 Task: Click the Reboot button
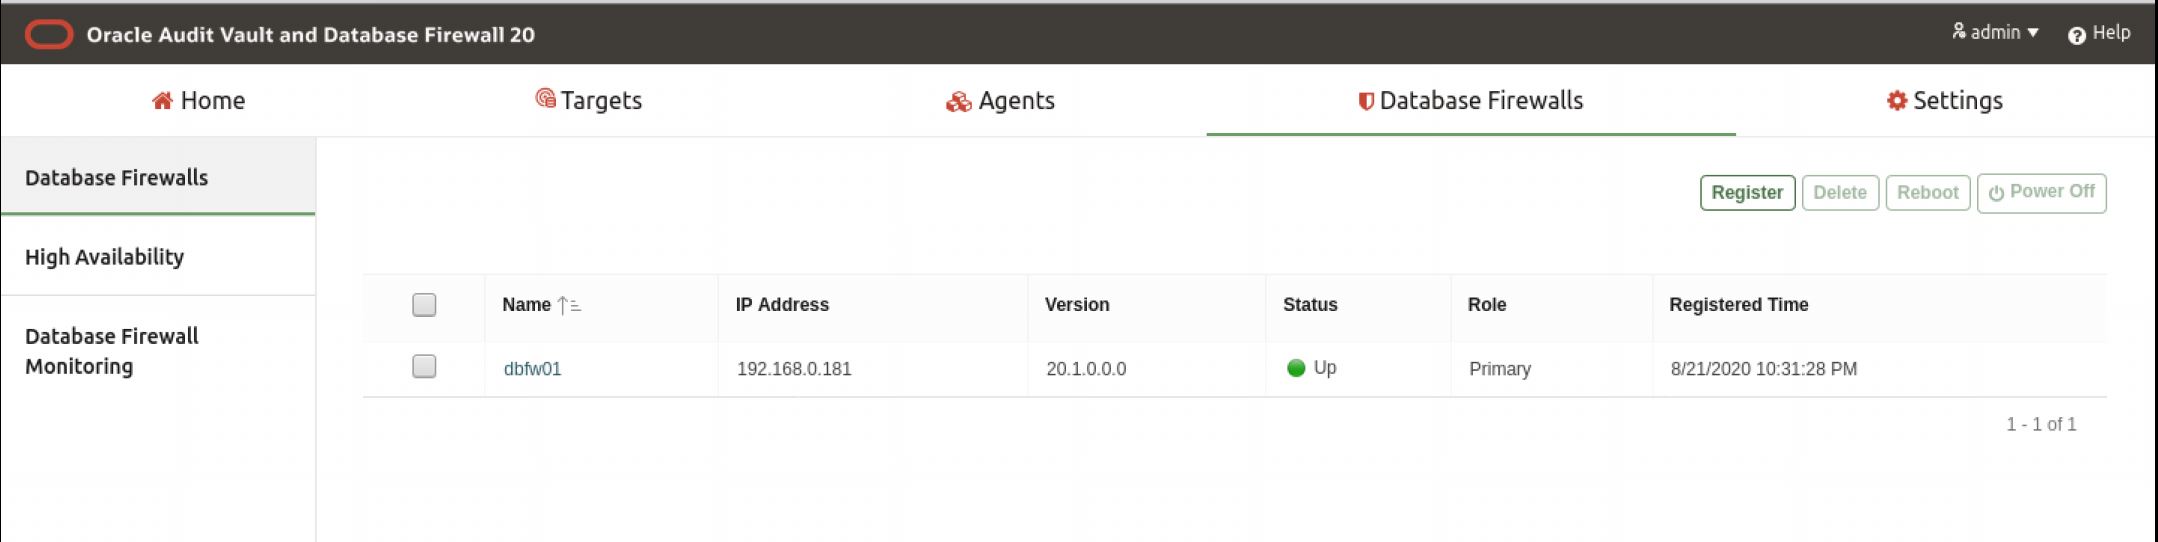tap(1927, 193)
